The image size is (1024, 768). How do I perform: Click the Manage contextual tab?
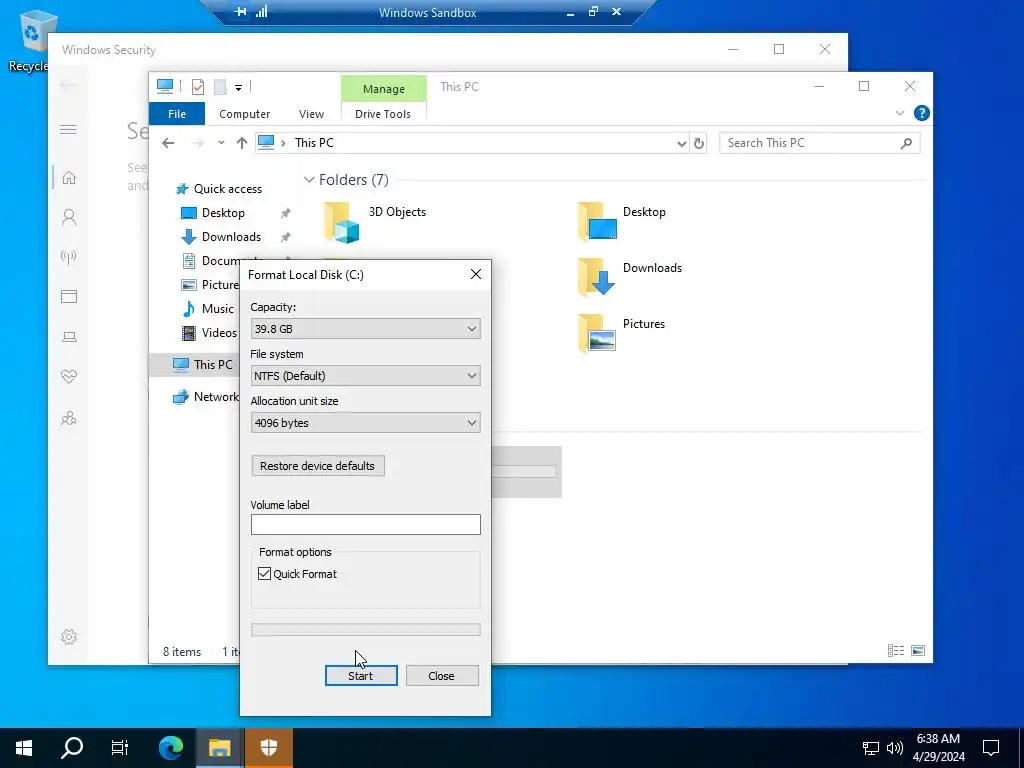(x=383, y=89)
